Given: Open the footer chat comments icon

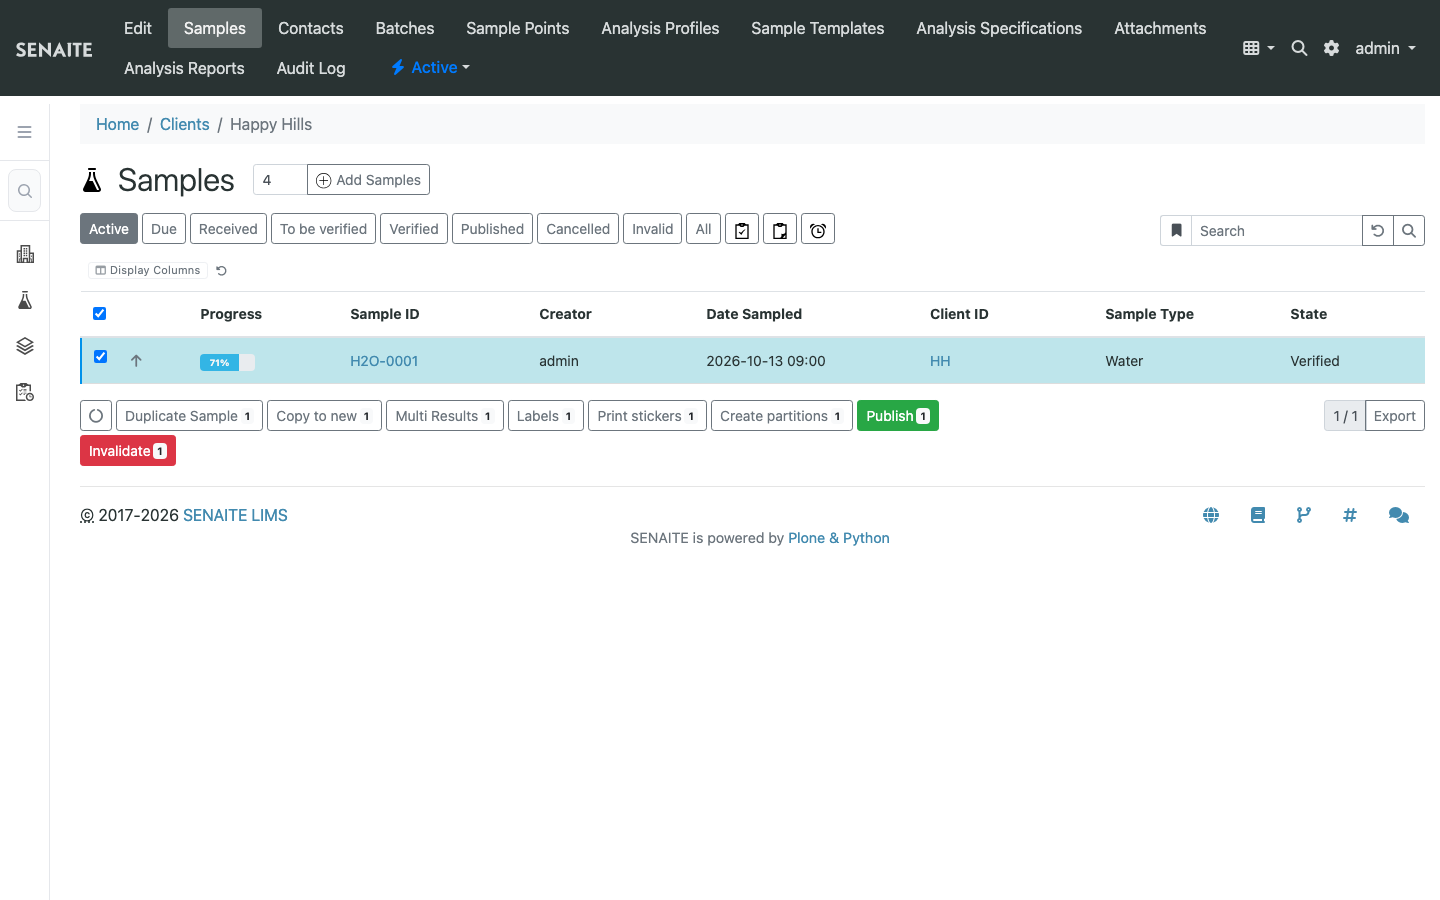Looking at the screenshot, I should pos(1399,515).
